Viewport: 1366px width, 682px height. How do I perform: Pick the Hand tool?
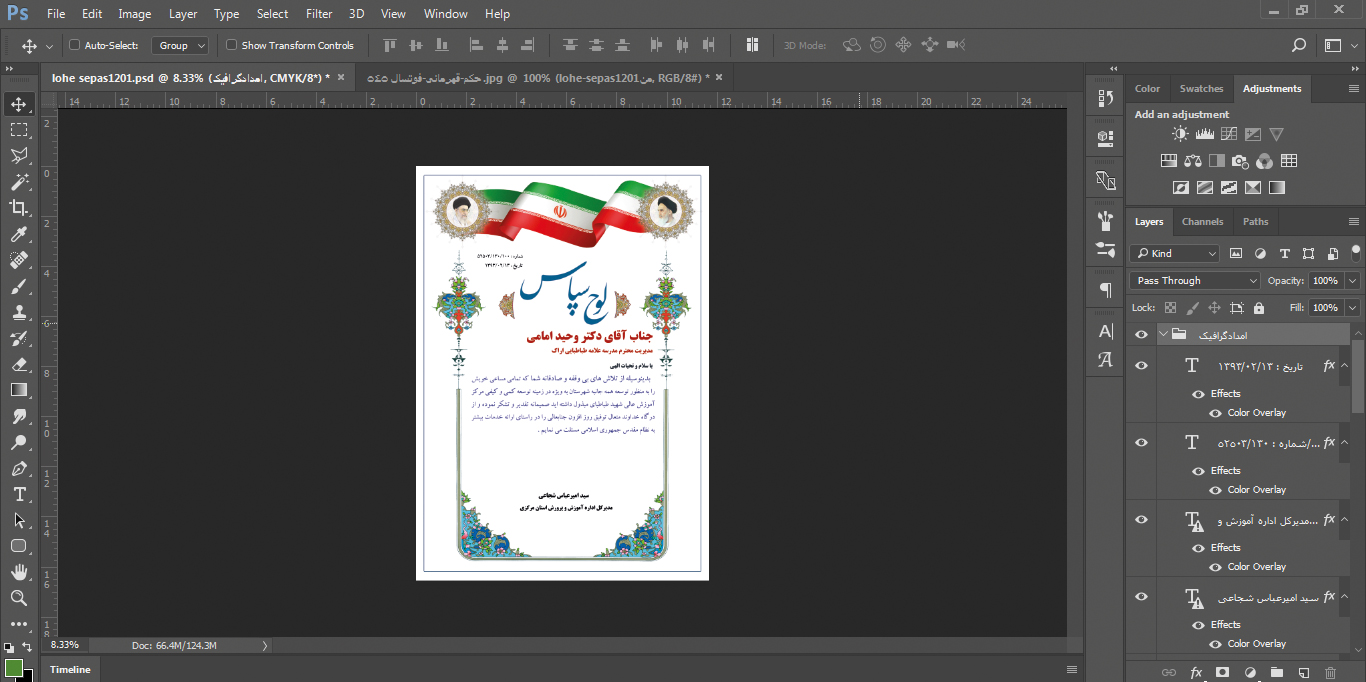pos(19,572)
